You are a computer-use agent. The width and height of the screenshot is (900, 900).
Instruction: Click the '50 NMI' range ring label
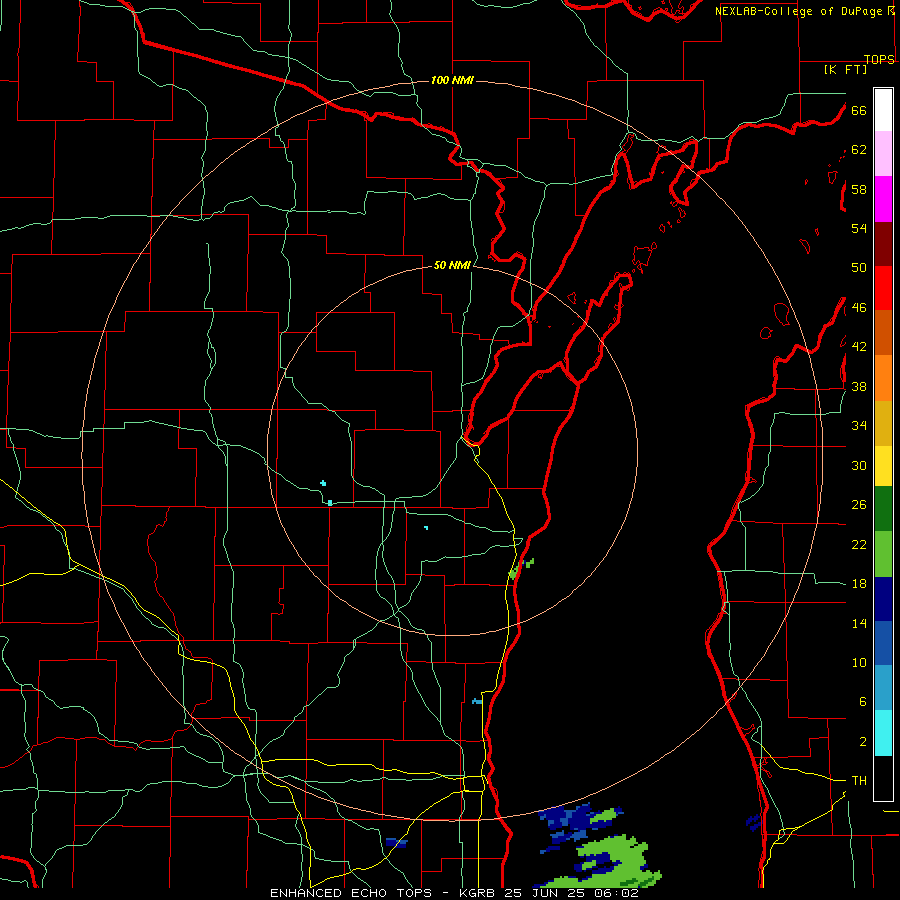[x=452, y=265]
